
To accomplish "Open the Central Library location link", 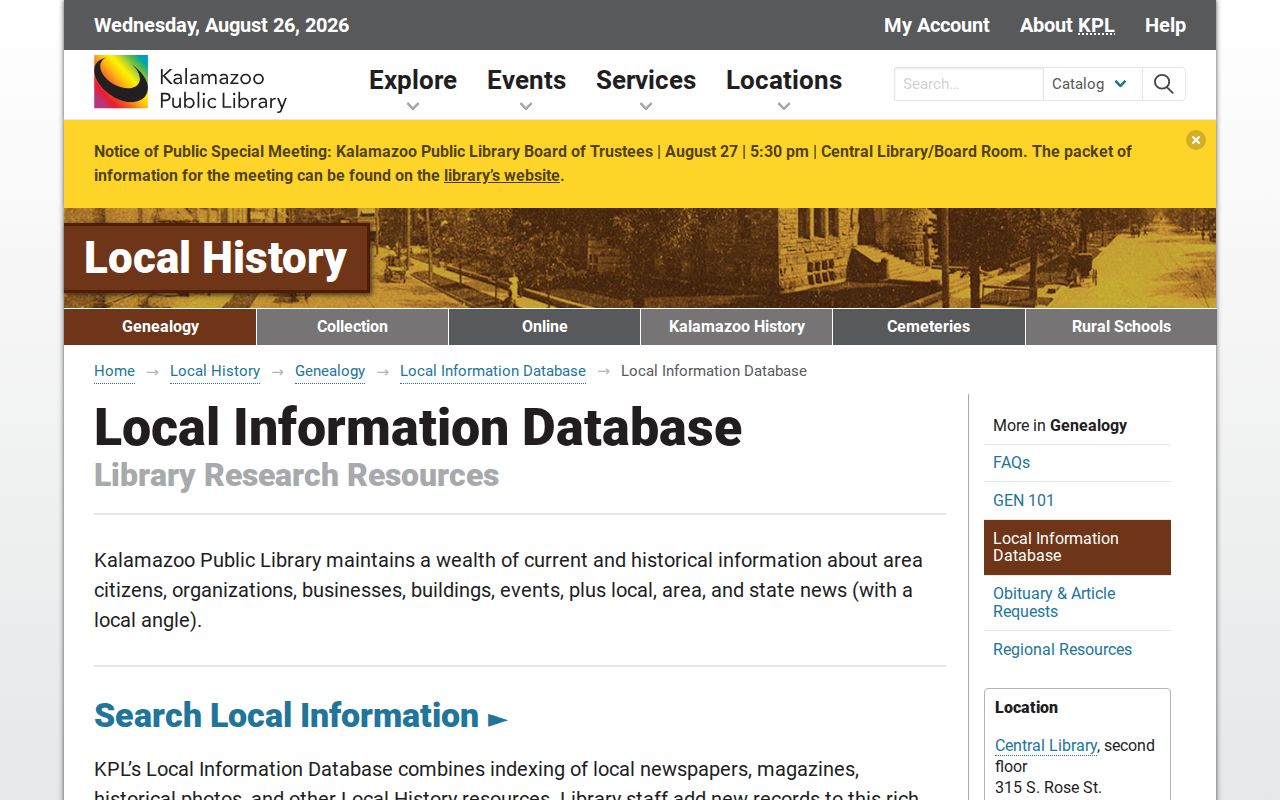I will point(1046,746).
